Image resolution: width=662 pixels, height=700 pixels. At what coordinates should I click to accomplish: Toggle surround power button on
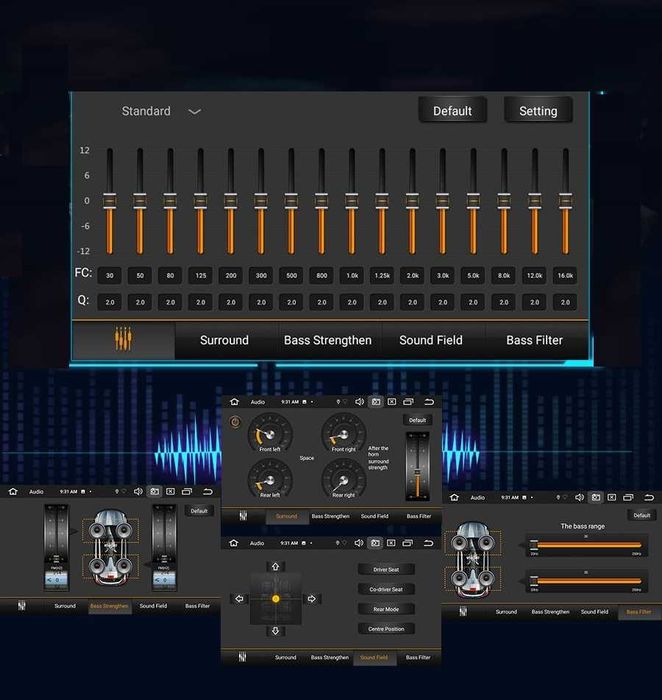click(x=235, y=421)
